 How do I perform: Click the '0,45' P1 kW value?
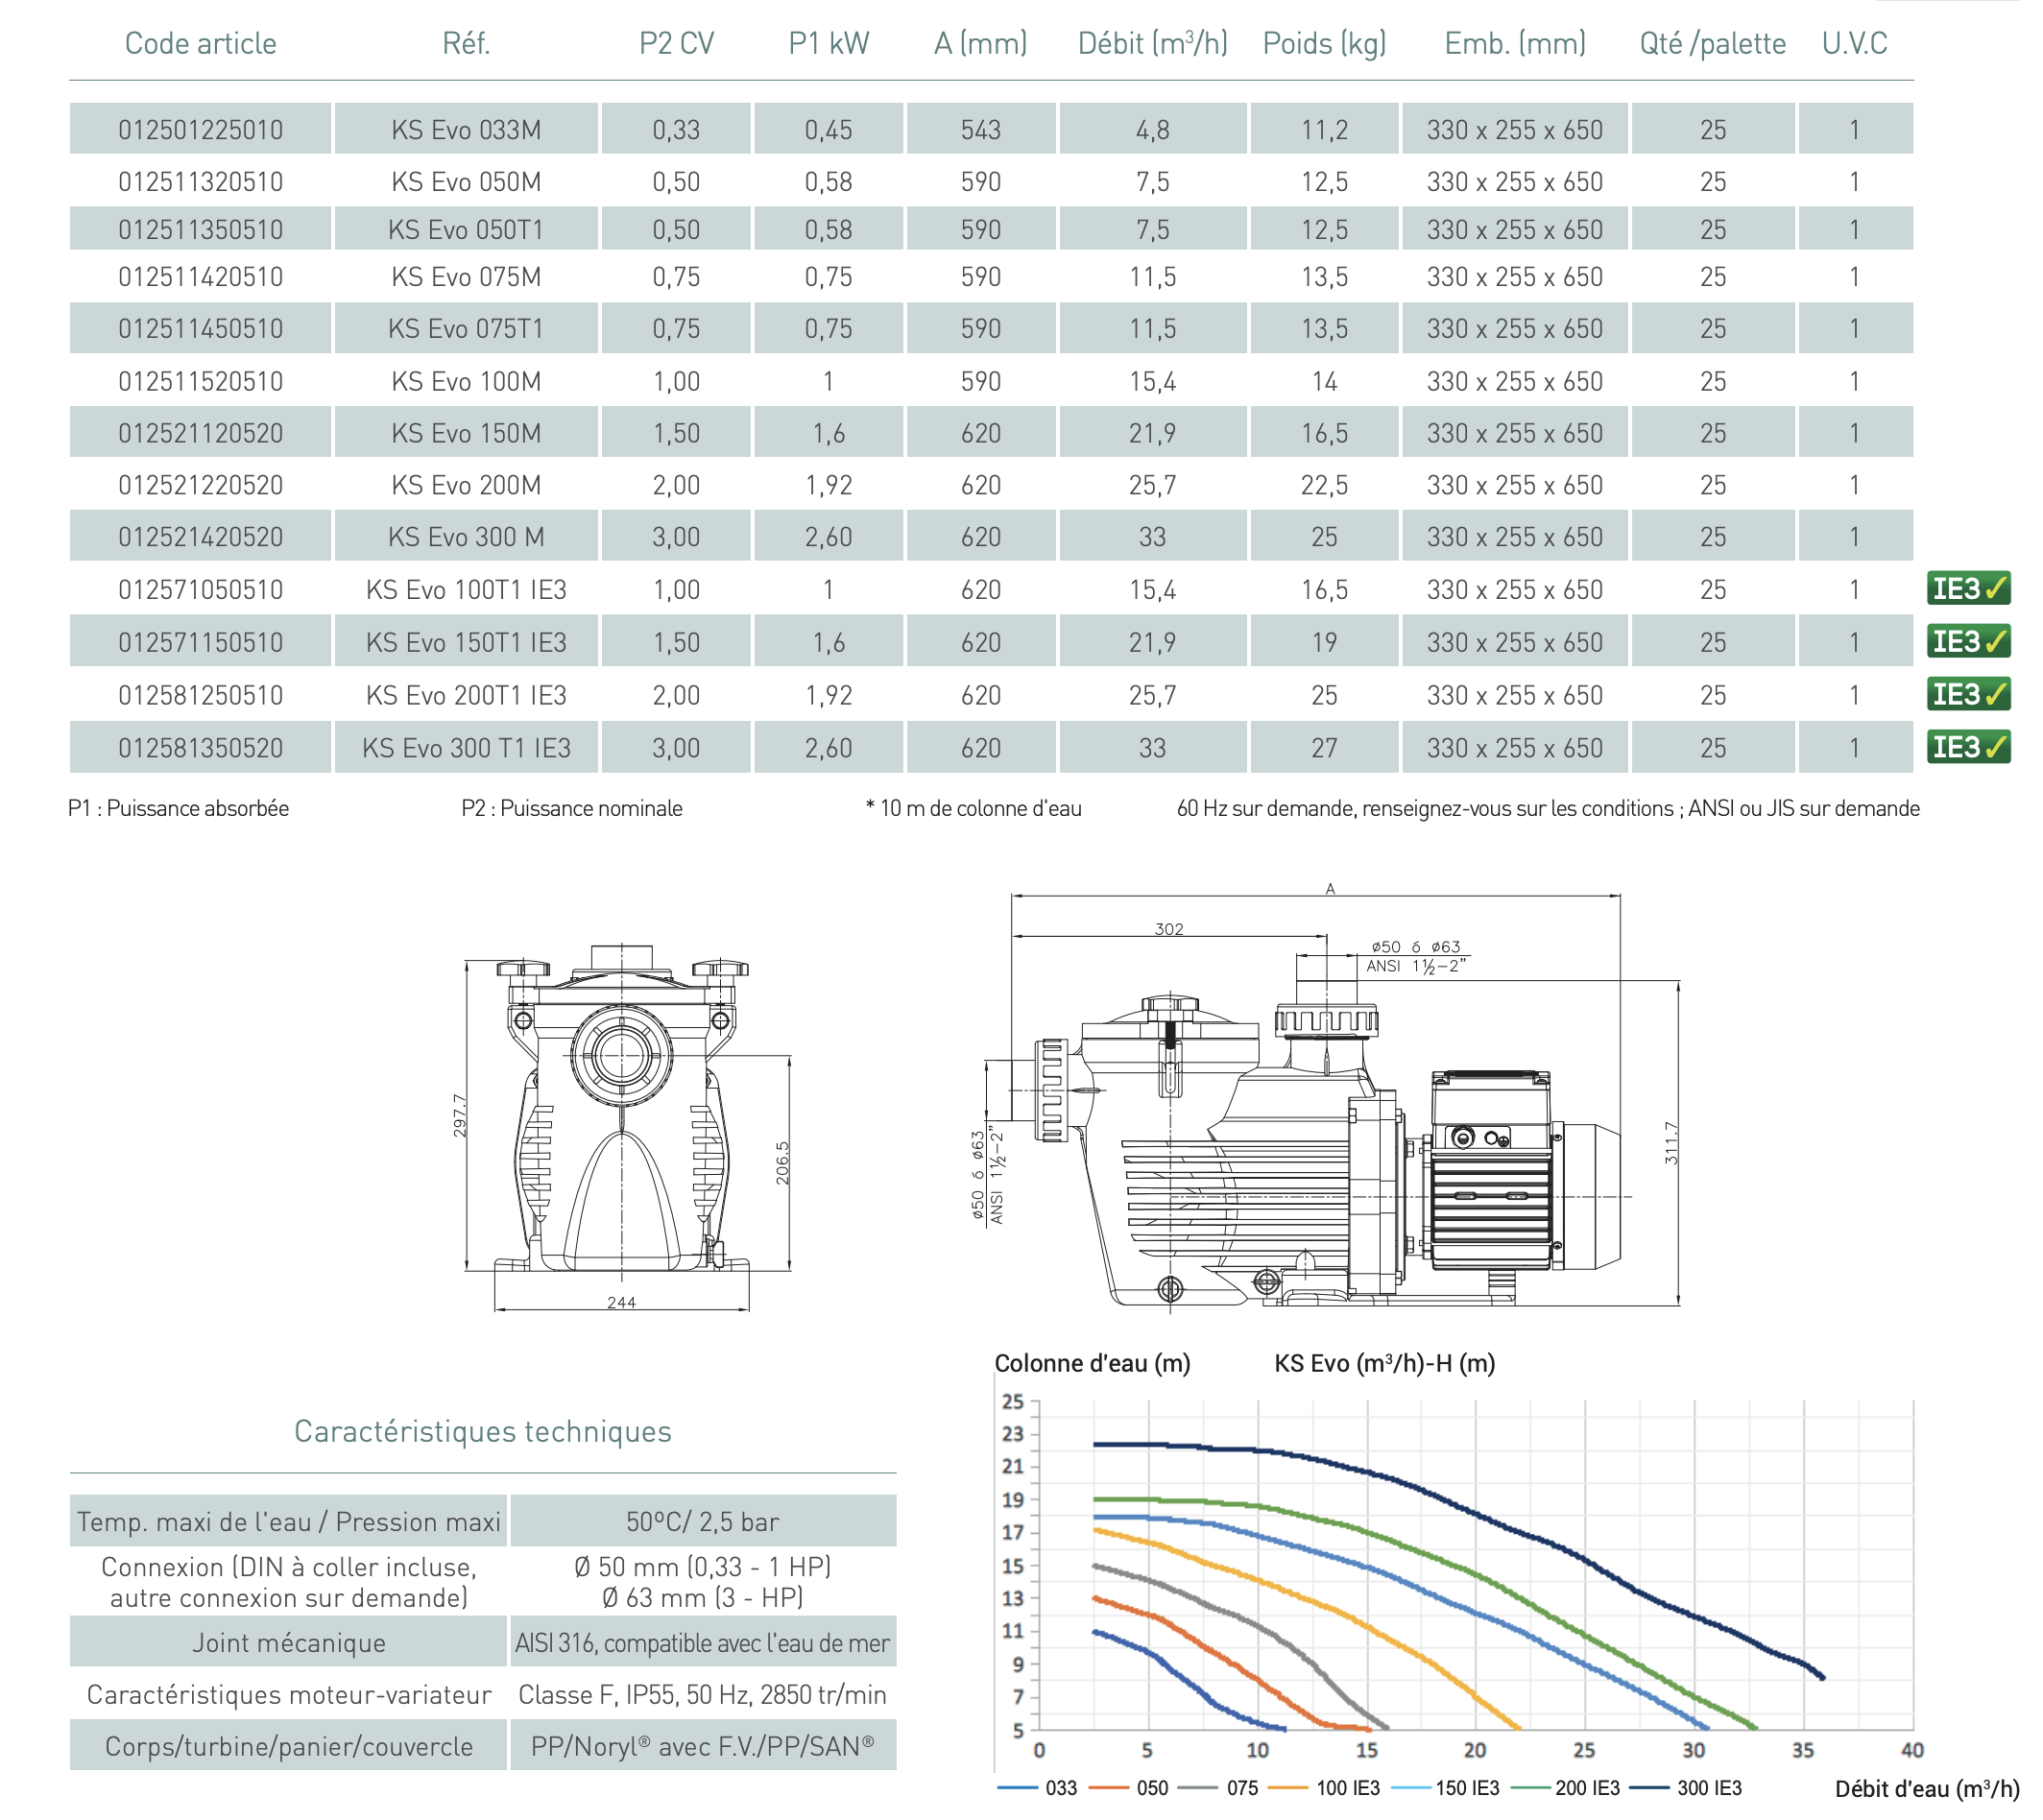(828, 129)
